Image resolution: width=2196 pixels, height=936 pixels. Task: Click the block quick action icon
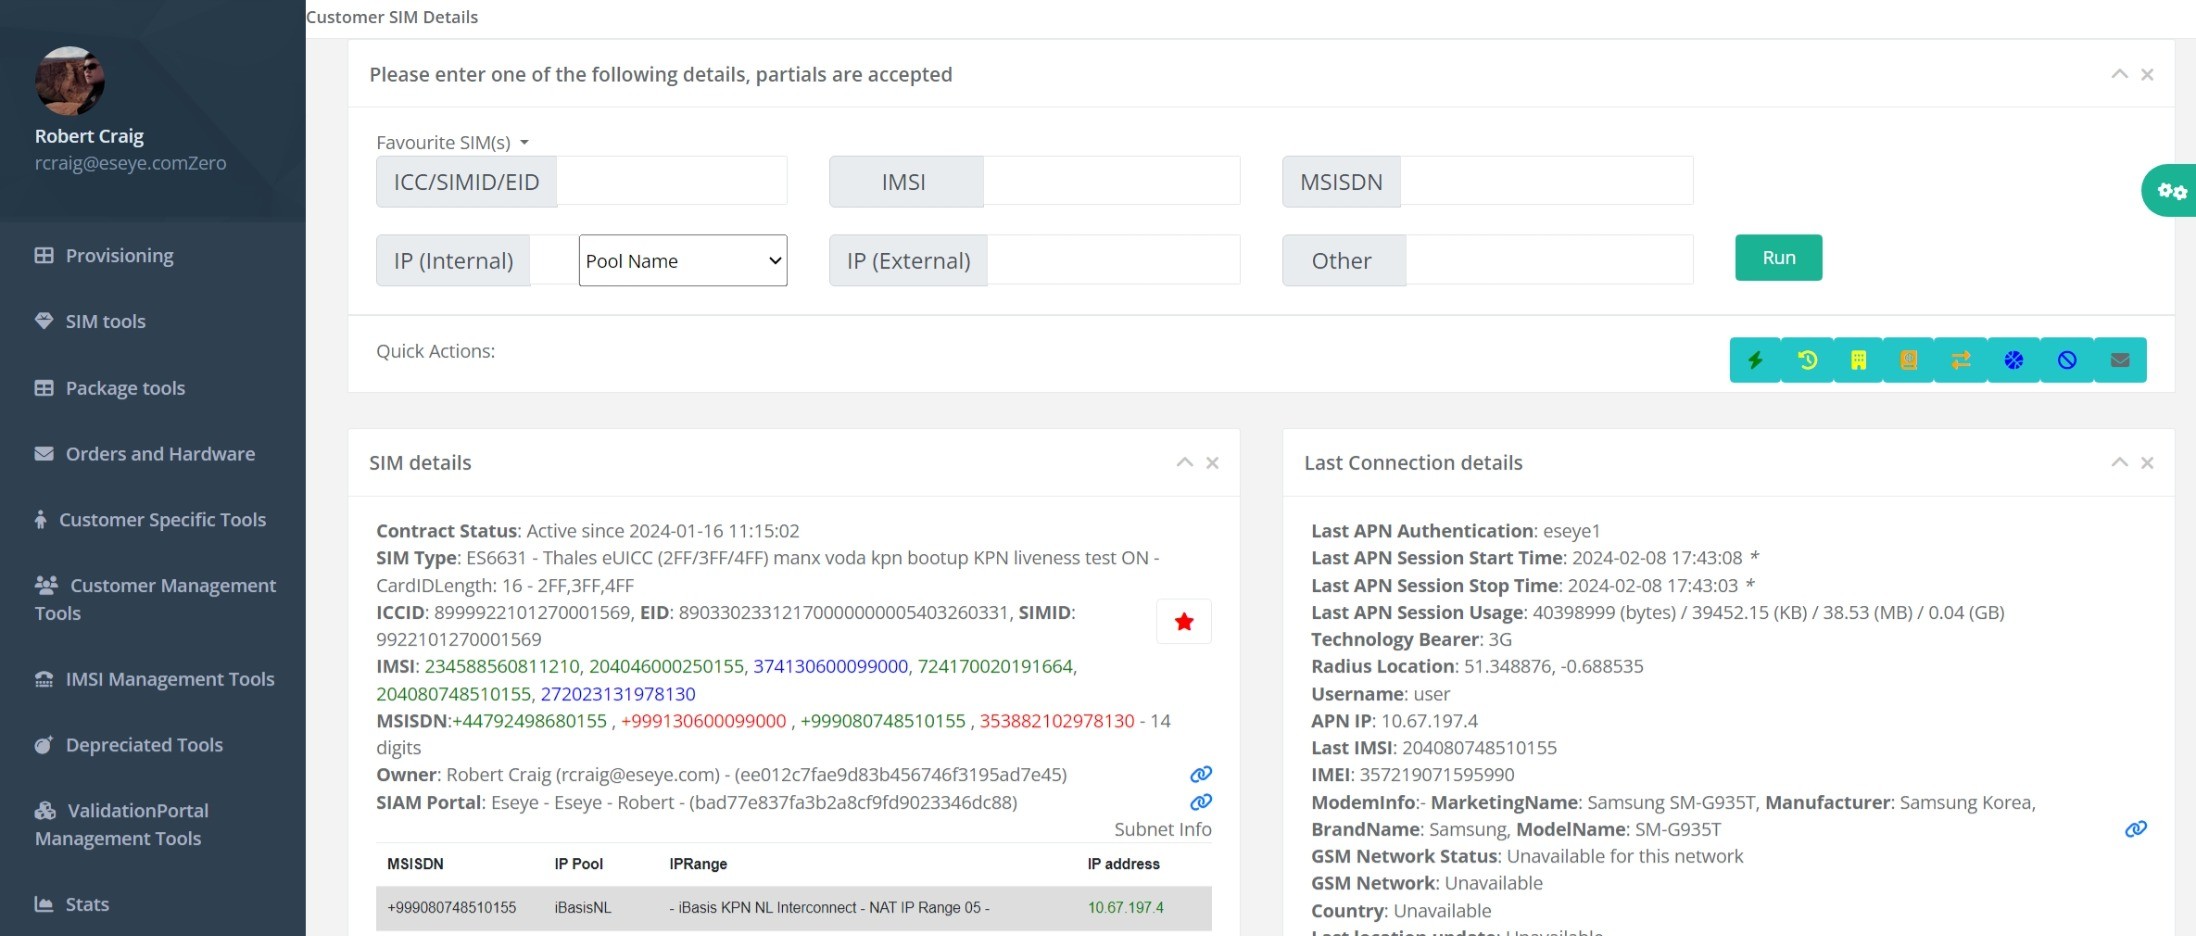point(2066,360)
